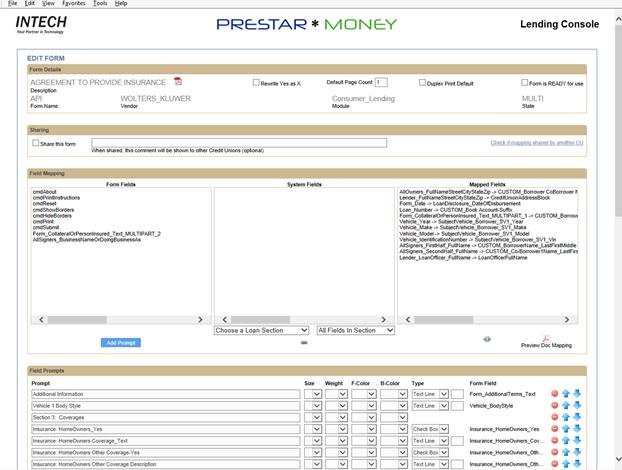Move the Vehicle 1 Body Style prompt up
The image size is (622, 470).
pos(566,406)
